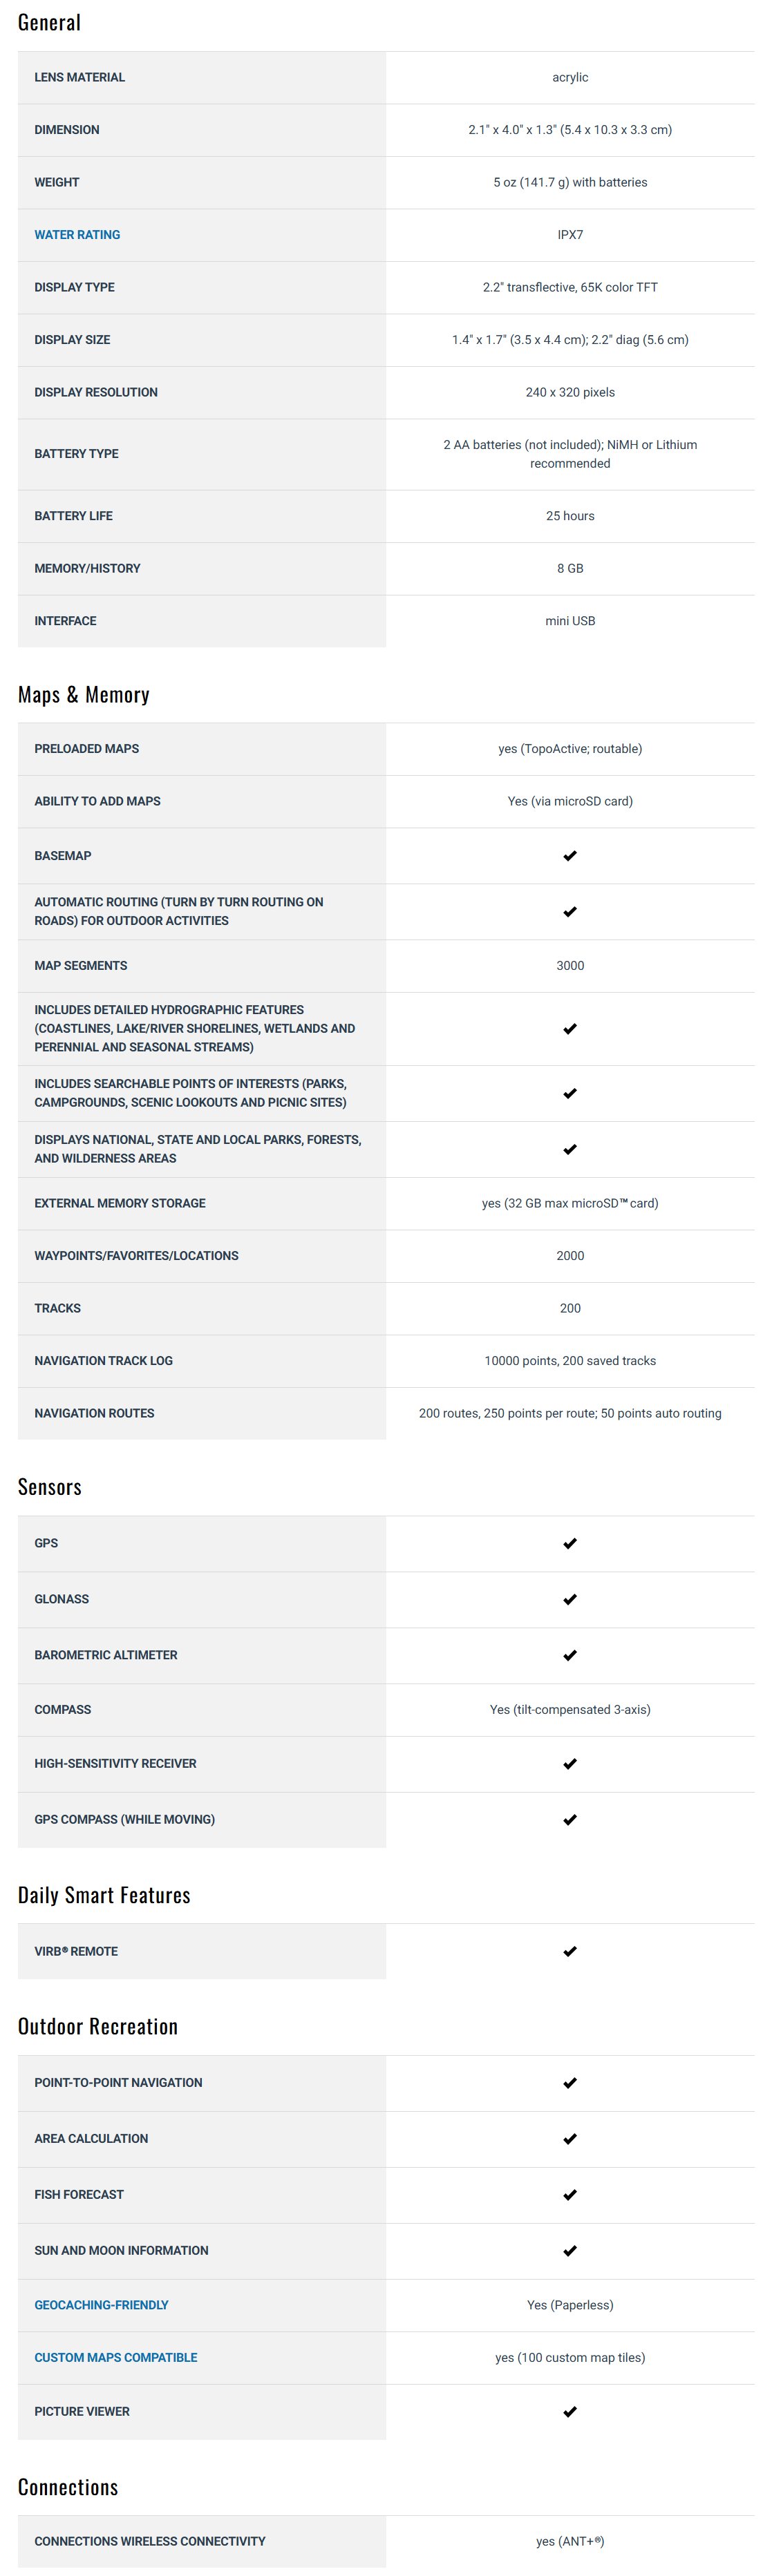Follow the CUSTOM MAPS COMPATIBLE link
763x2576 pixels.
[116, 2357]
